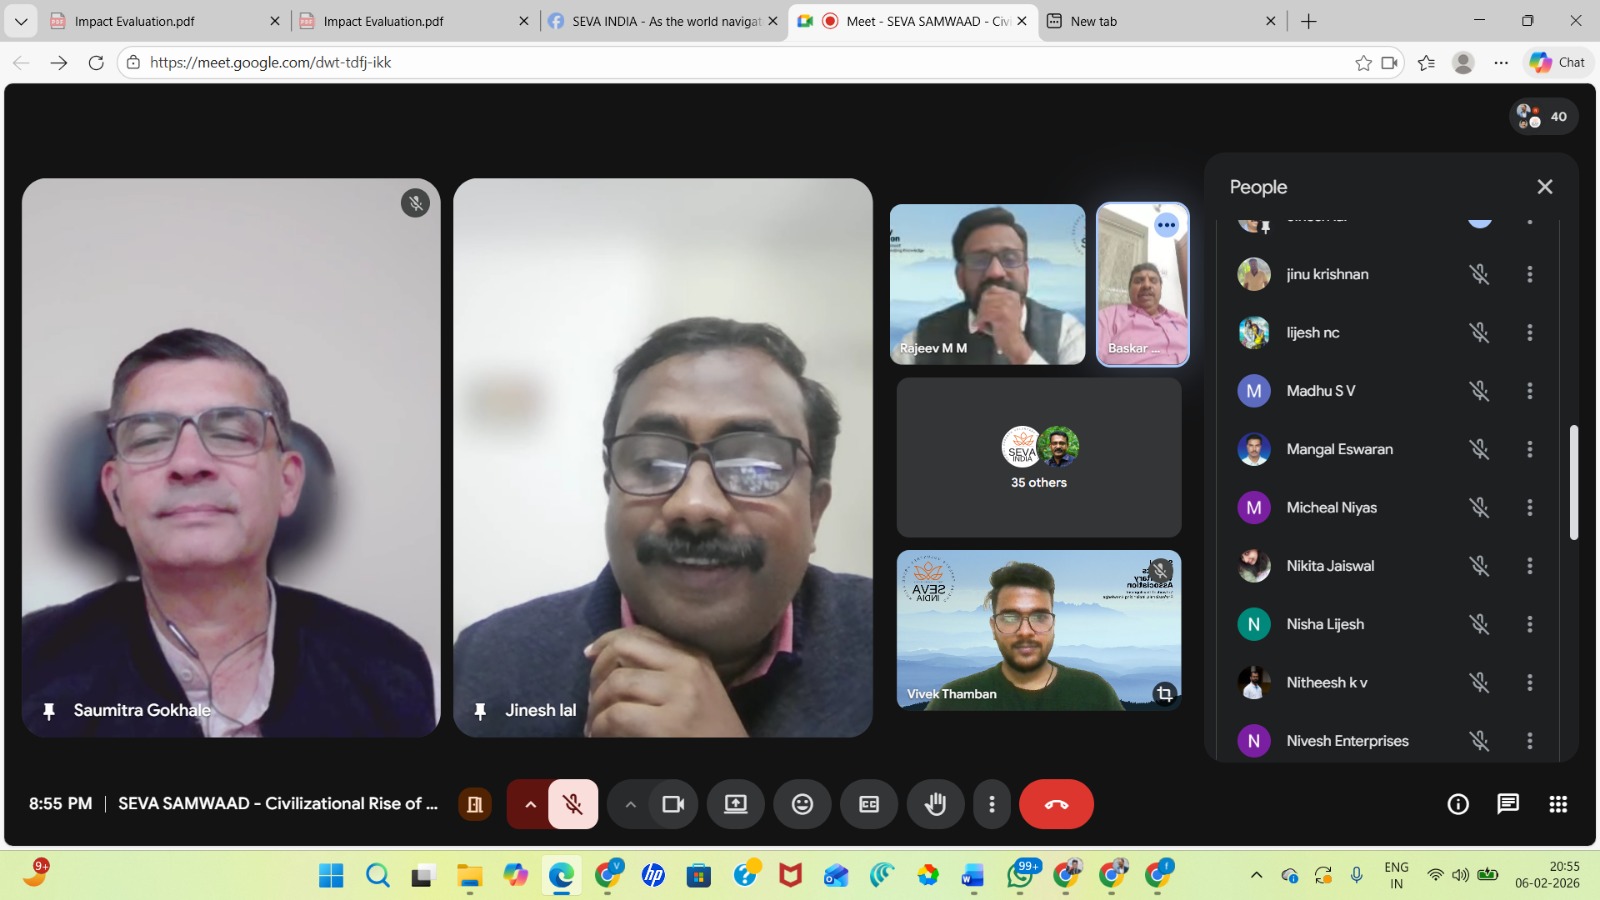
Task: Open the emoji reactions button
Action: [802, 804]
